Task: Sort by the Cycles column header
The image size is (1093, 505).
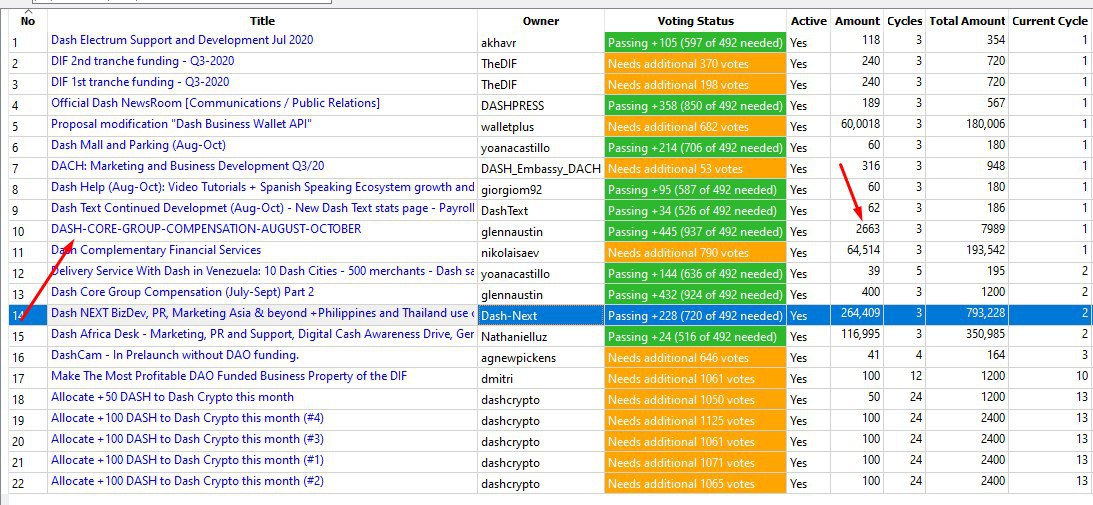Action: coord(904,21)
